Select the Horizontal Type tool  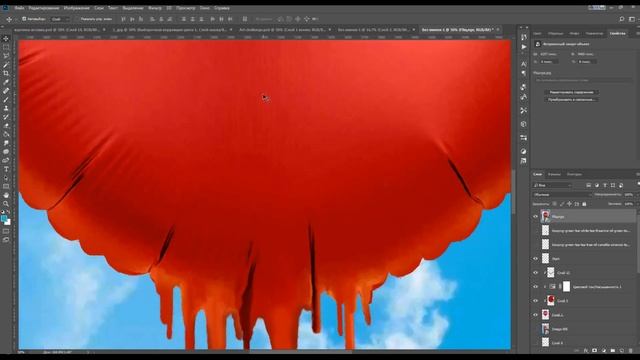6,169
